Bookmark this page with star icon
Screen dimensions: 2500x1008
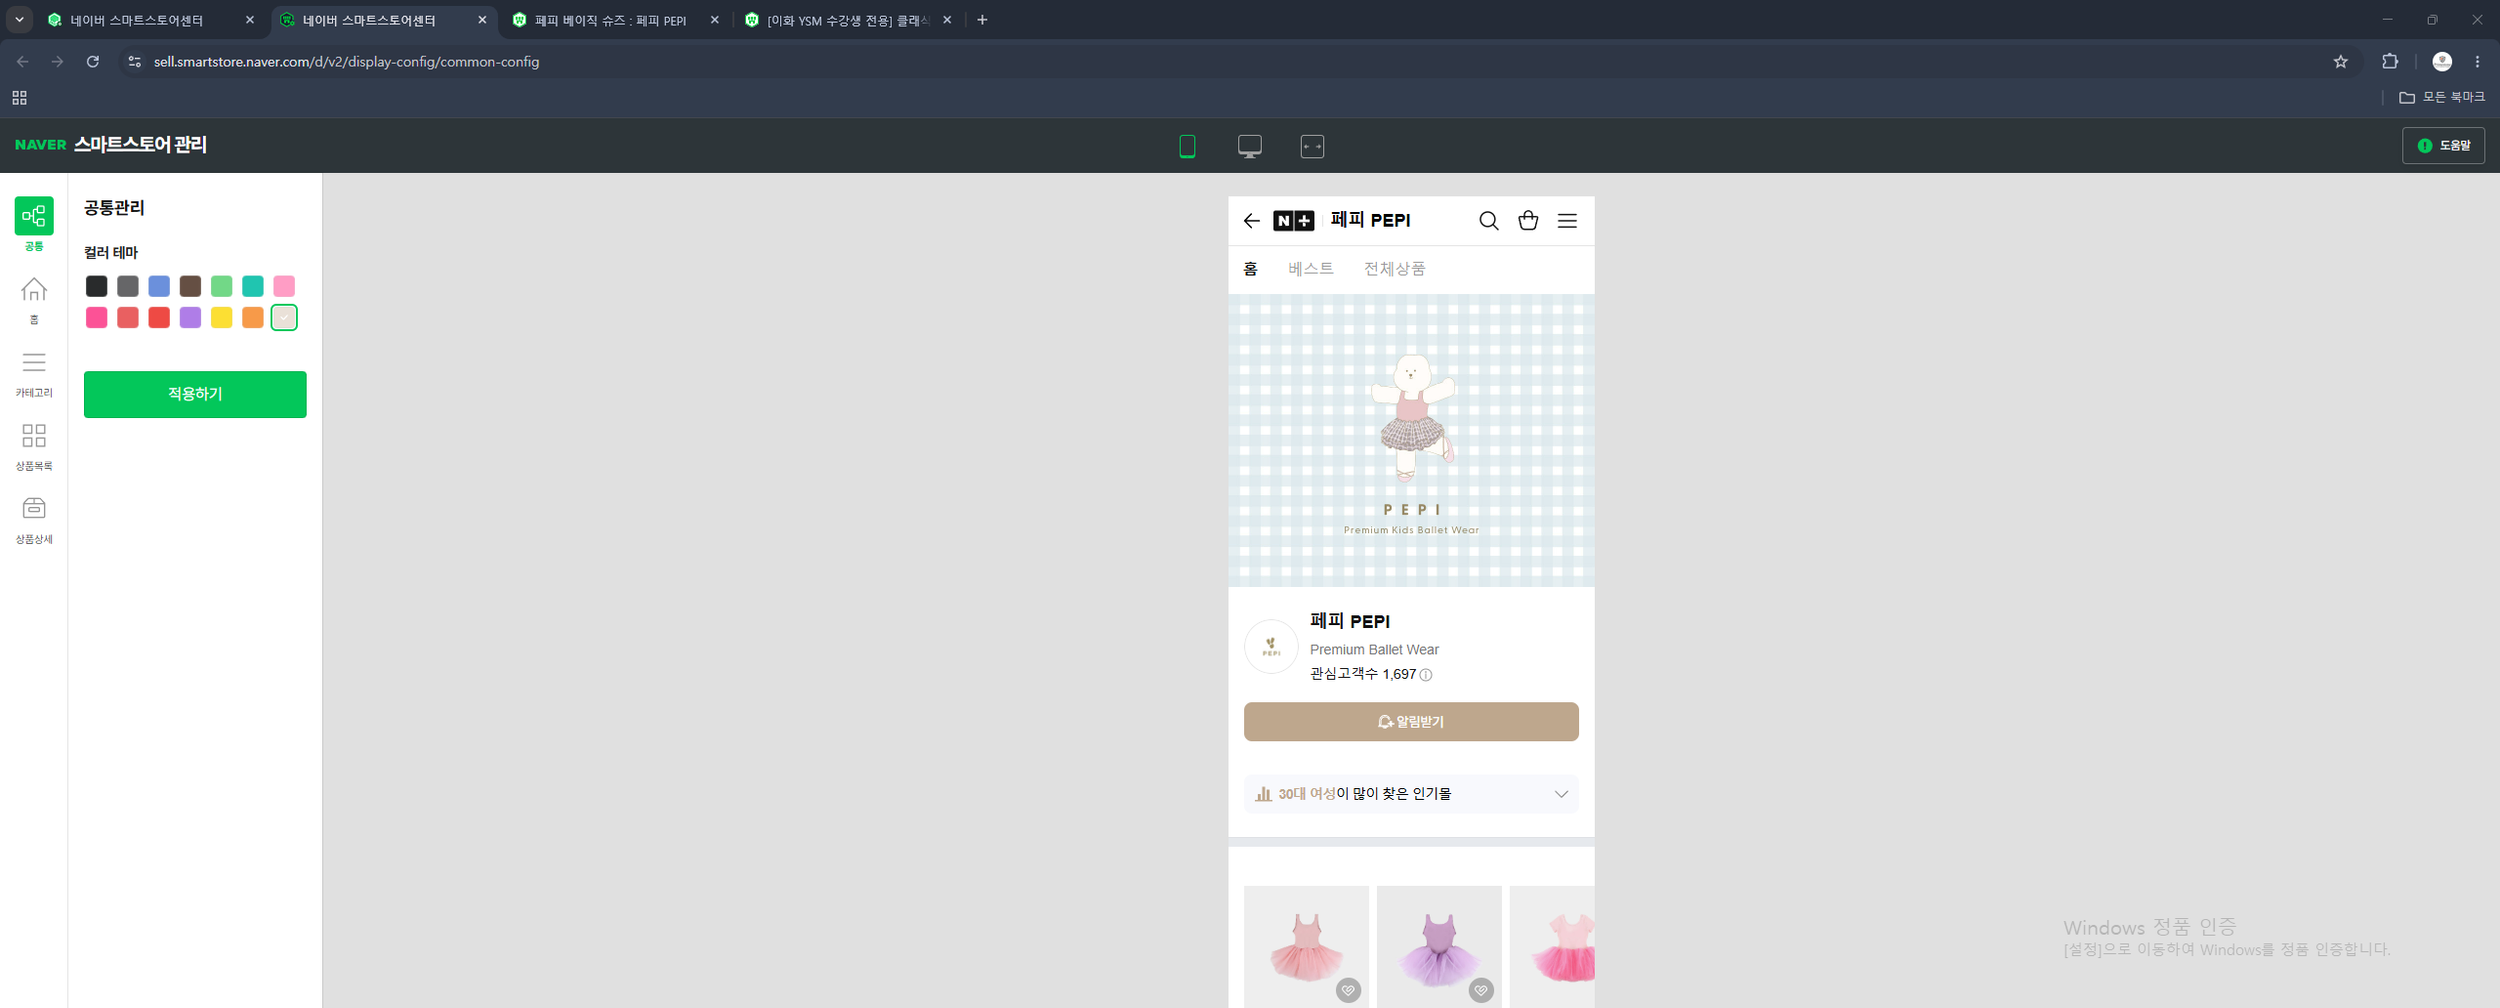(2340, 62)
